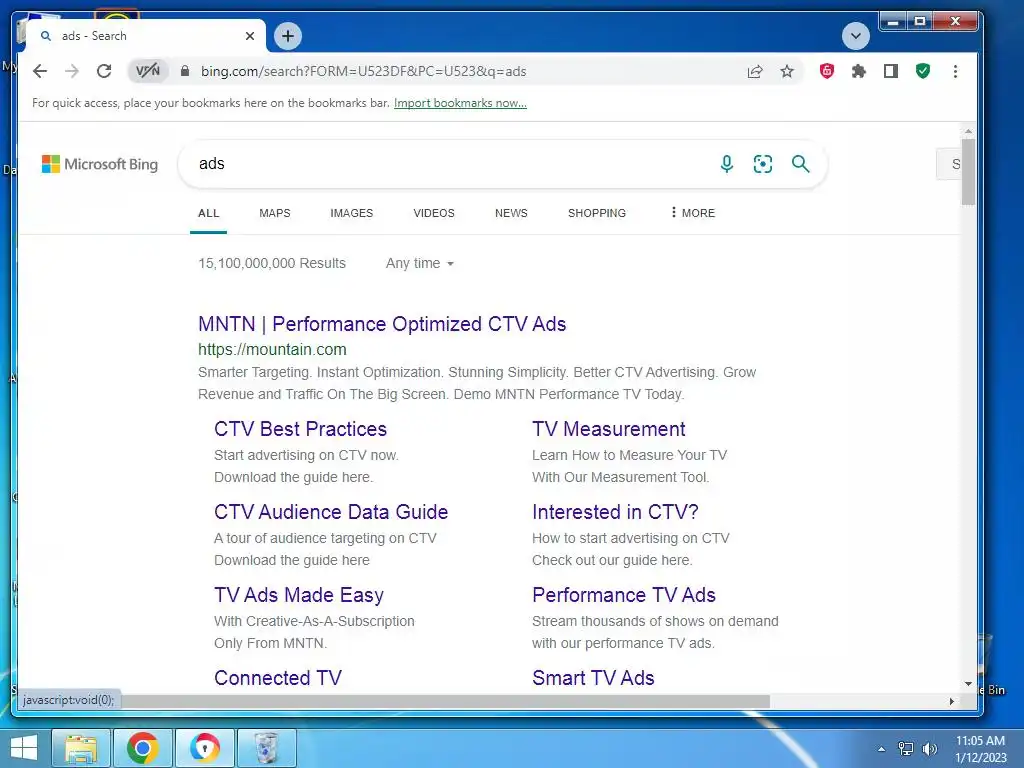This screenshot has width=1024, height=768.
Task: Open the volume speaker tray icon
Action: pos(929,749)
